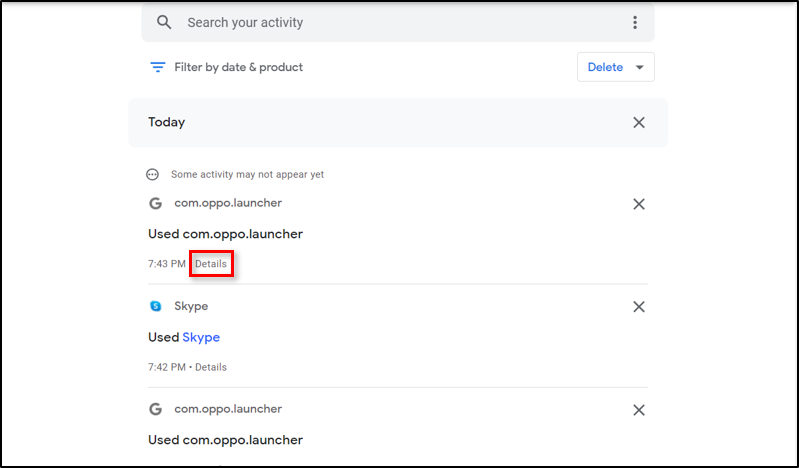Screen dimensions: 799x468
Task: Click the Skype entry title text
Action: (191, 306)
